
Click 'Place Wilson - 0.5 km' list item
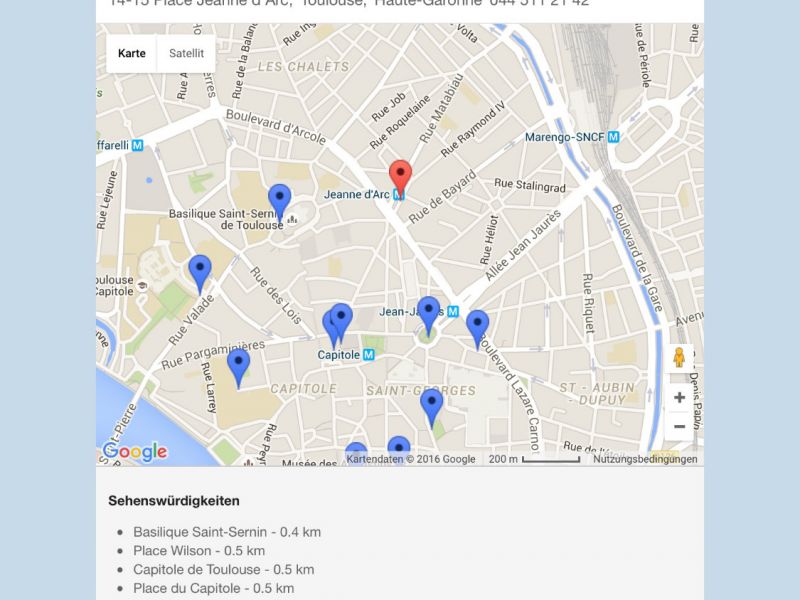coord(199,551)
